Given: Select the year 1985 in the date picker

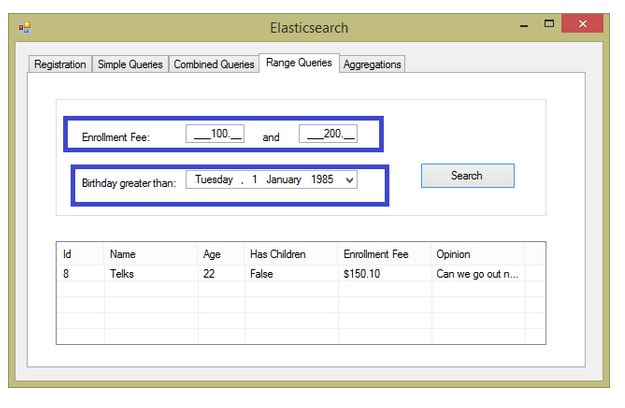Looking at the screenshot, I should pyautogui.click(x=322, y=179).
